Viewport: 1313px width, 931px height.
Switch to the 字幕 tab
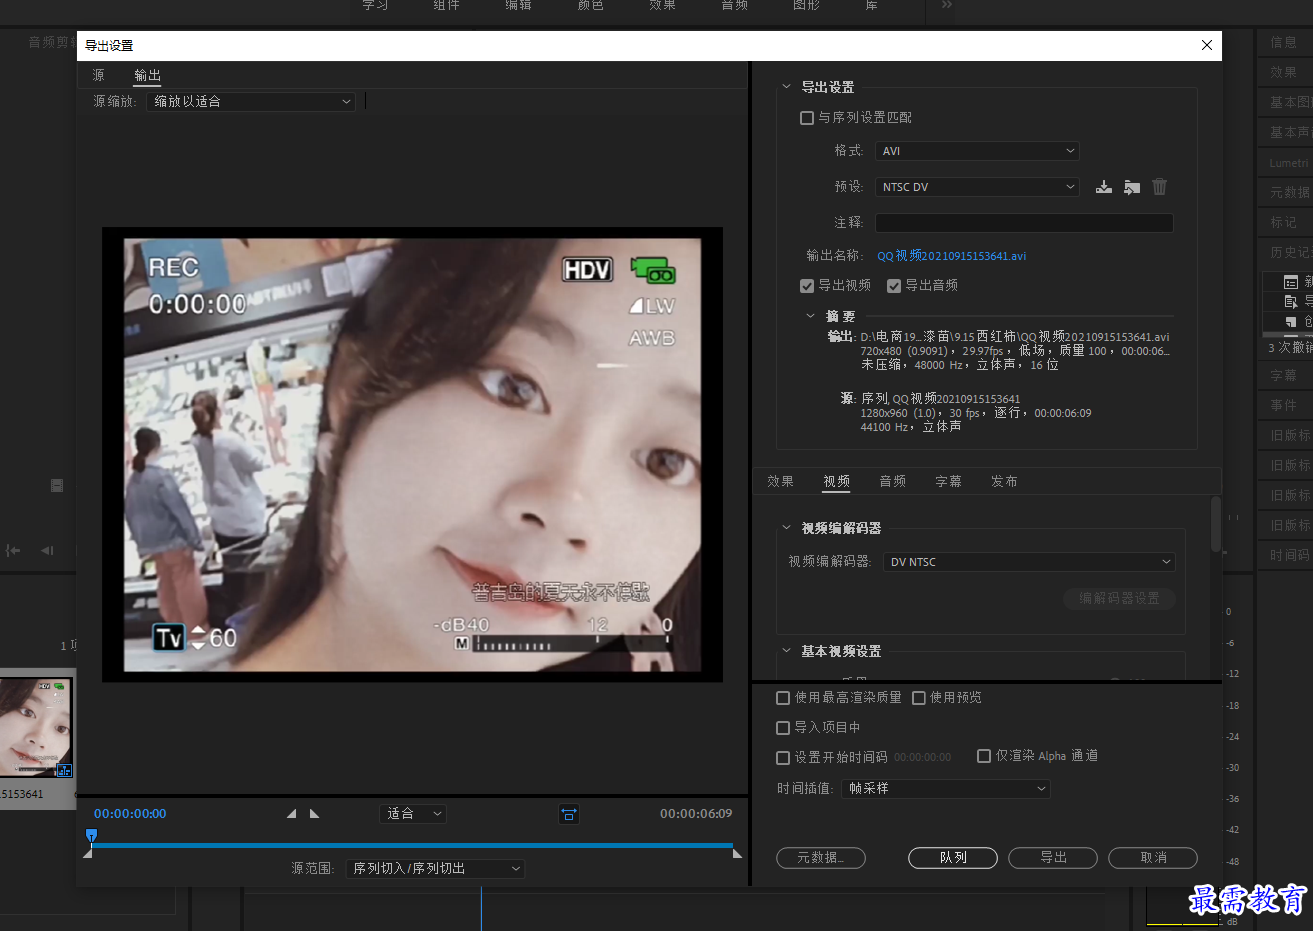pyautogui.click(x=949, y=482)
